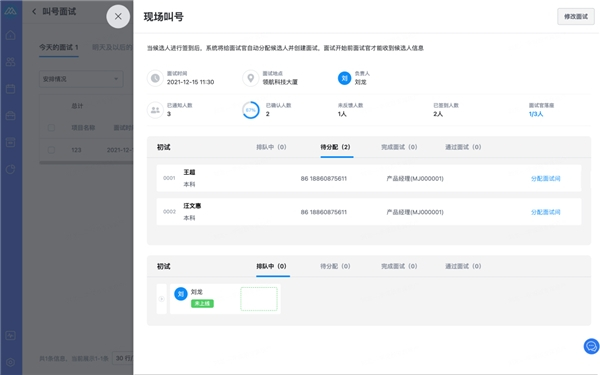This screenshot has width=600, height=375.
Task: Open the 1/3人 interviewer count link
Action: tap(536, 114)
